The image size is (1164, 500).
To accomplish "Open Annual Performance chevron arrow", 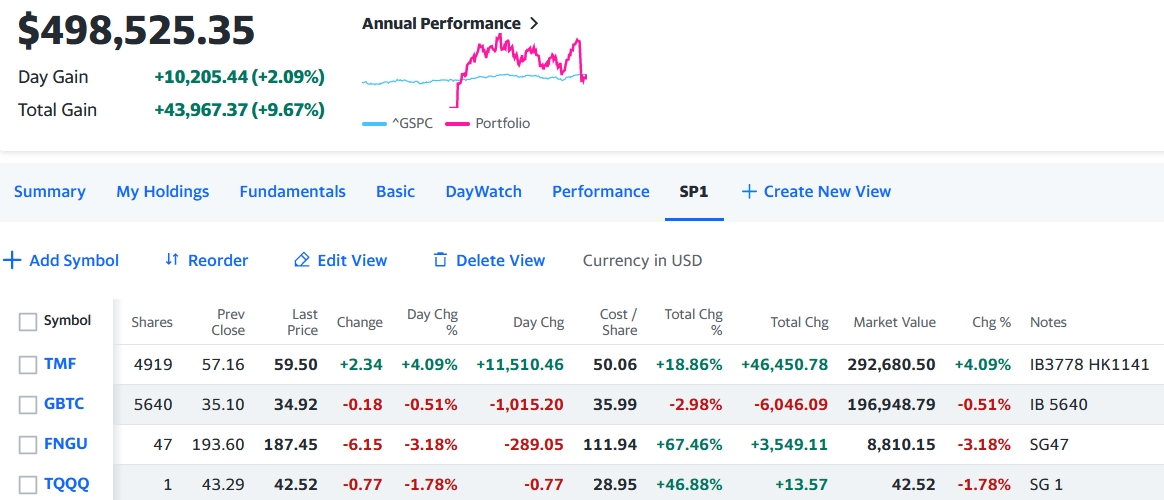I will pyautogui.click(x=534, y=23).
